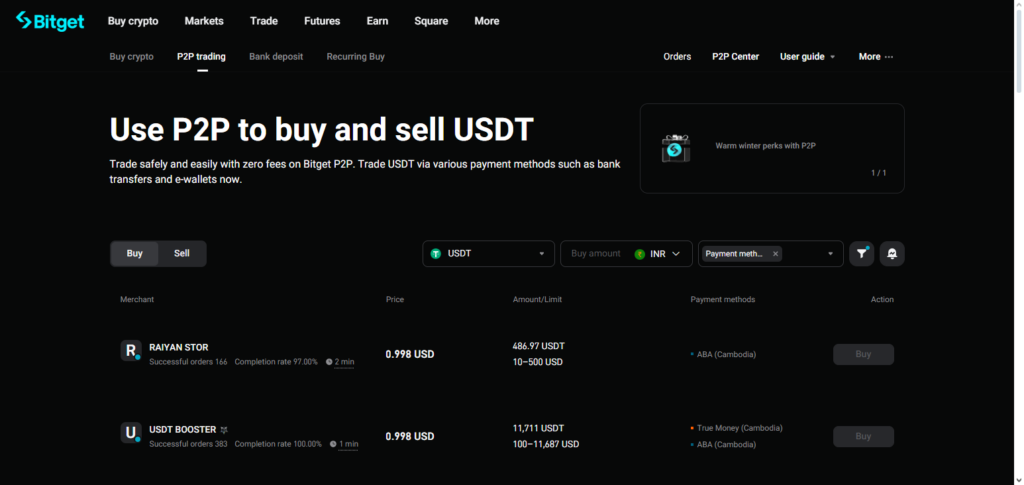1024x485 pixels.
Task: Select the Sell toggle
Action: coord(182,253)
